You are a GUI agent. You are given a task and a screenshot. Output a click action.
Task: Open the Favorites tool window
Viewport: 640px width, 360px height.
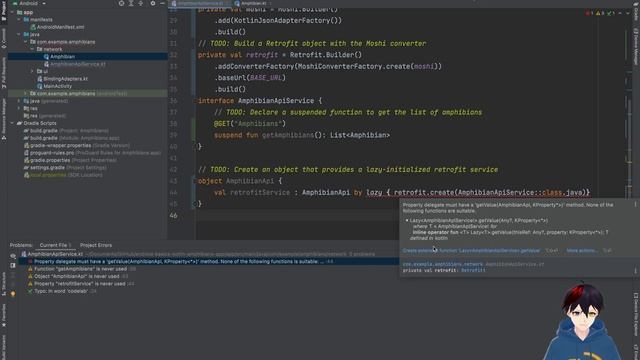pos(4,315)
